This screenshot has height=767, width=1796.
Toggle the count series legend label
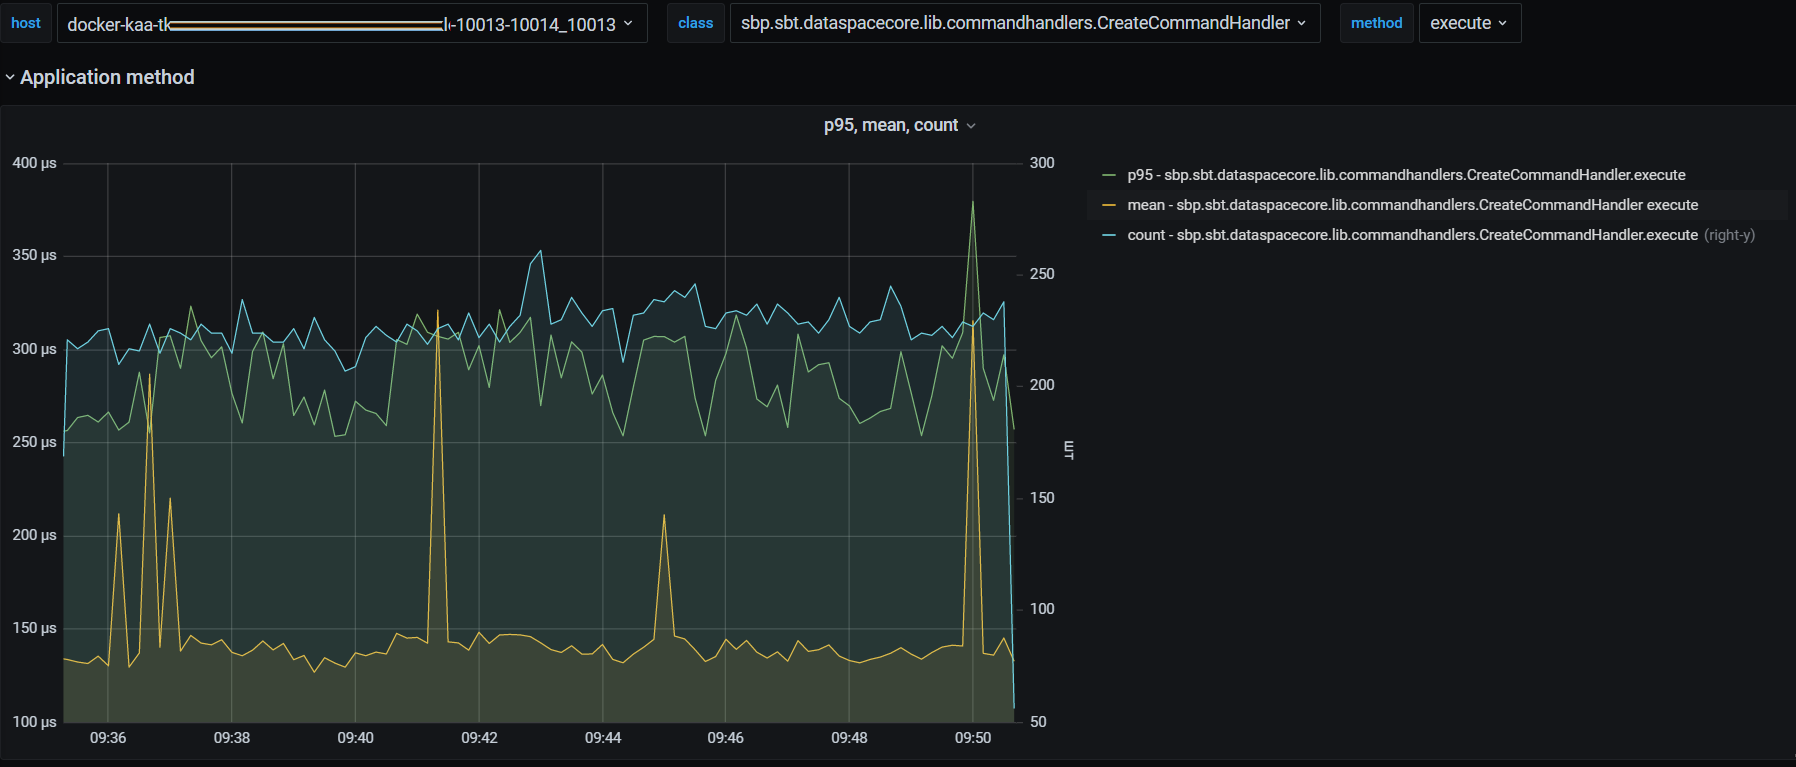pos(1412,235)
